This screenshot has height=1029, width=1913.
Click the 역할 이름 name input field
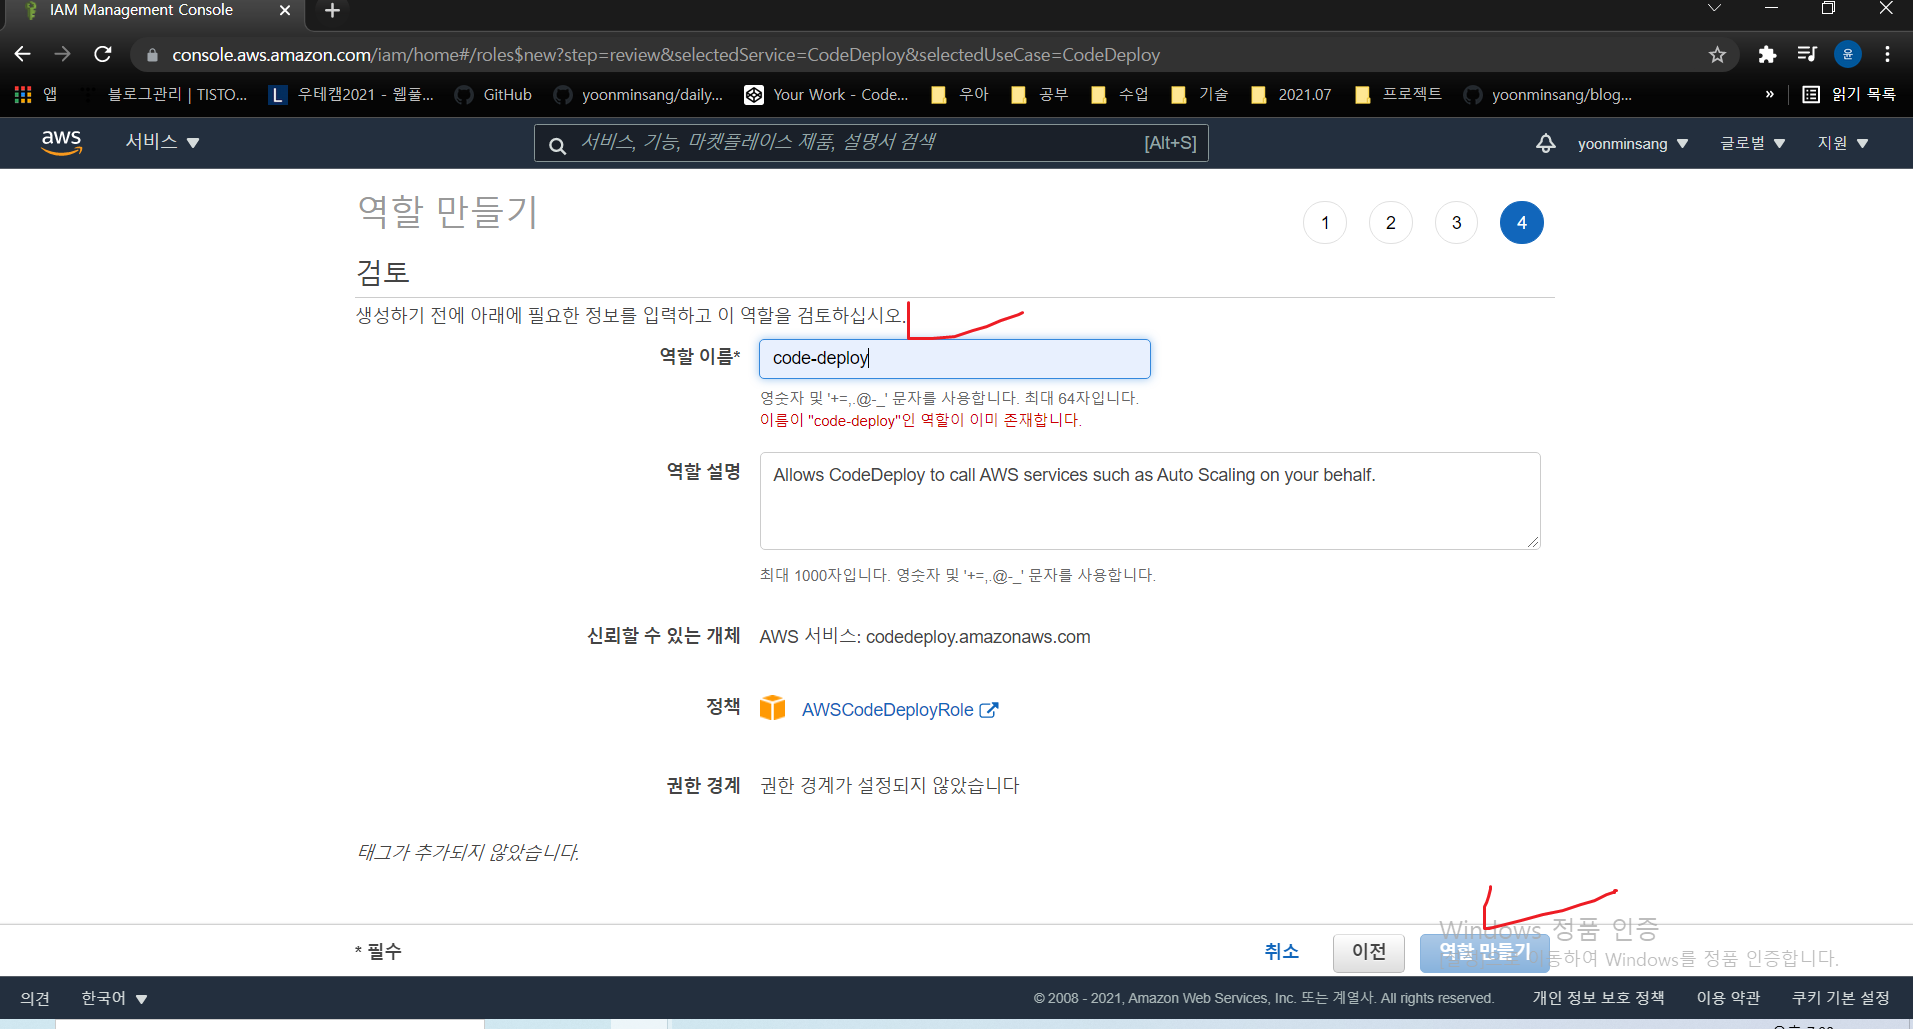(x=954, y=358)
